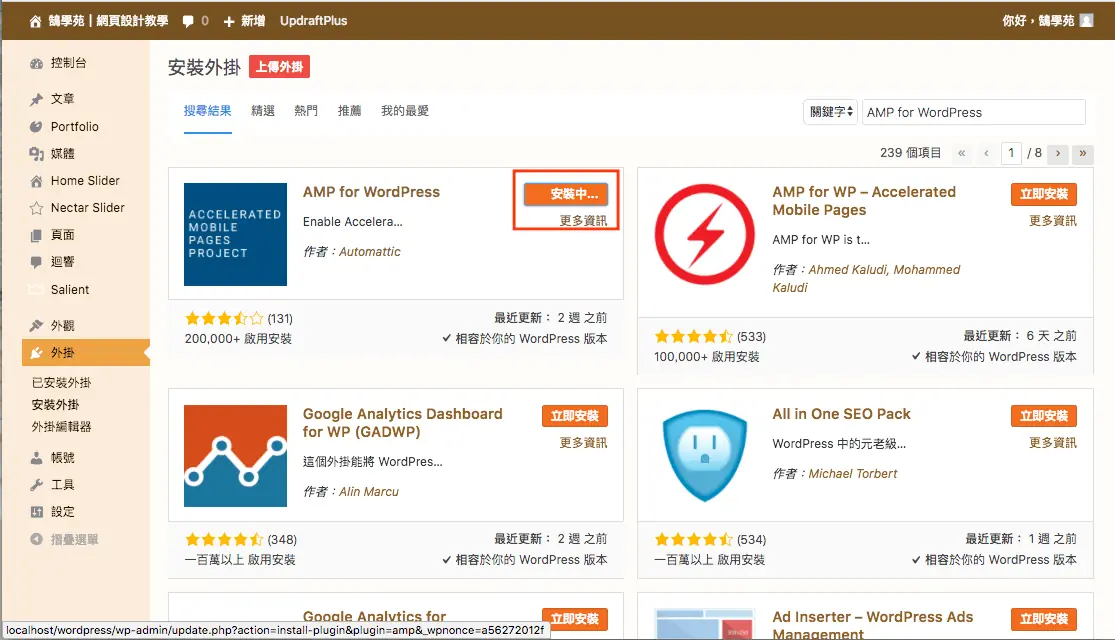Install Google Analytics Dashboard with 立即安裝
This screenshot has height=640, width=1115.
point(575,416)
